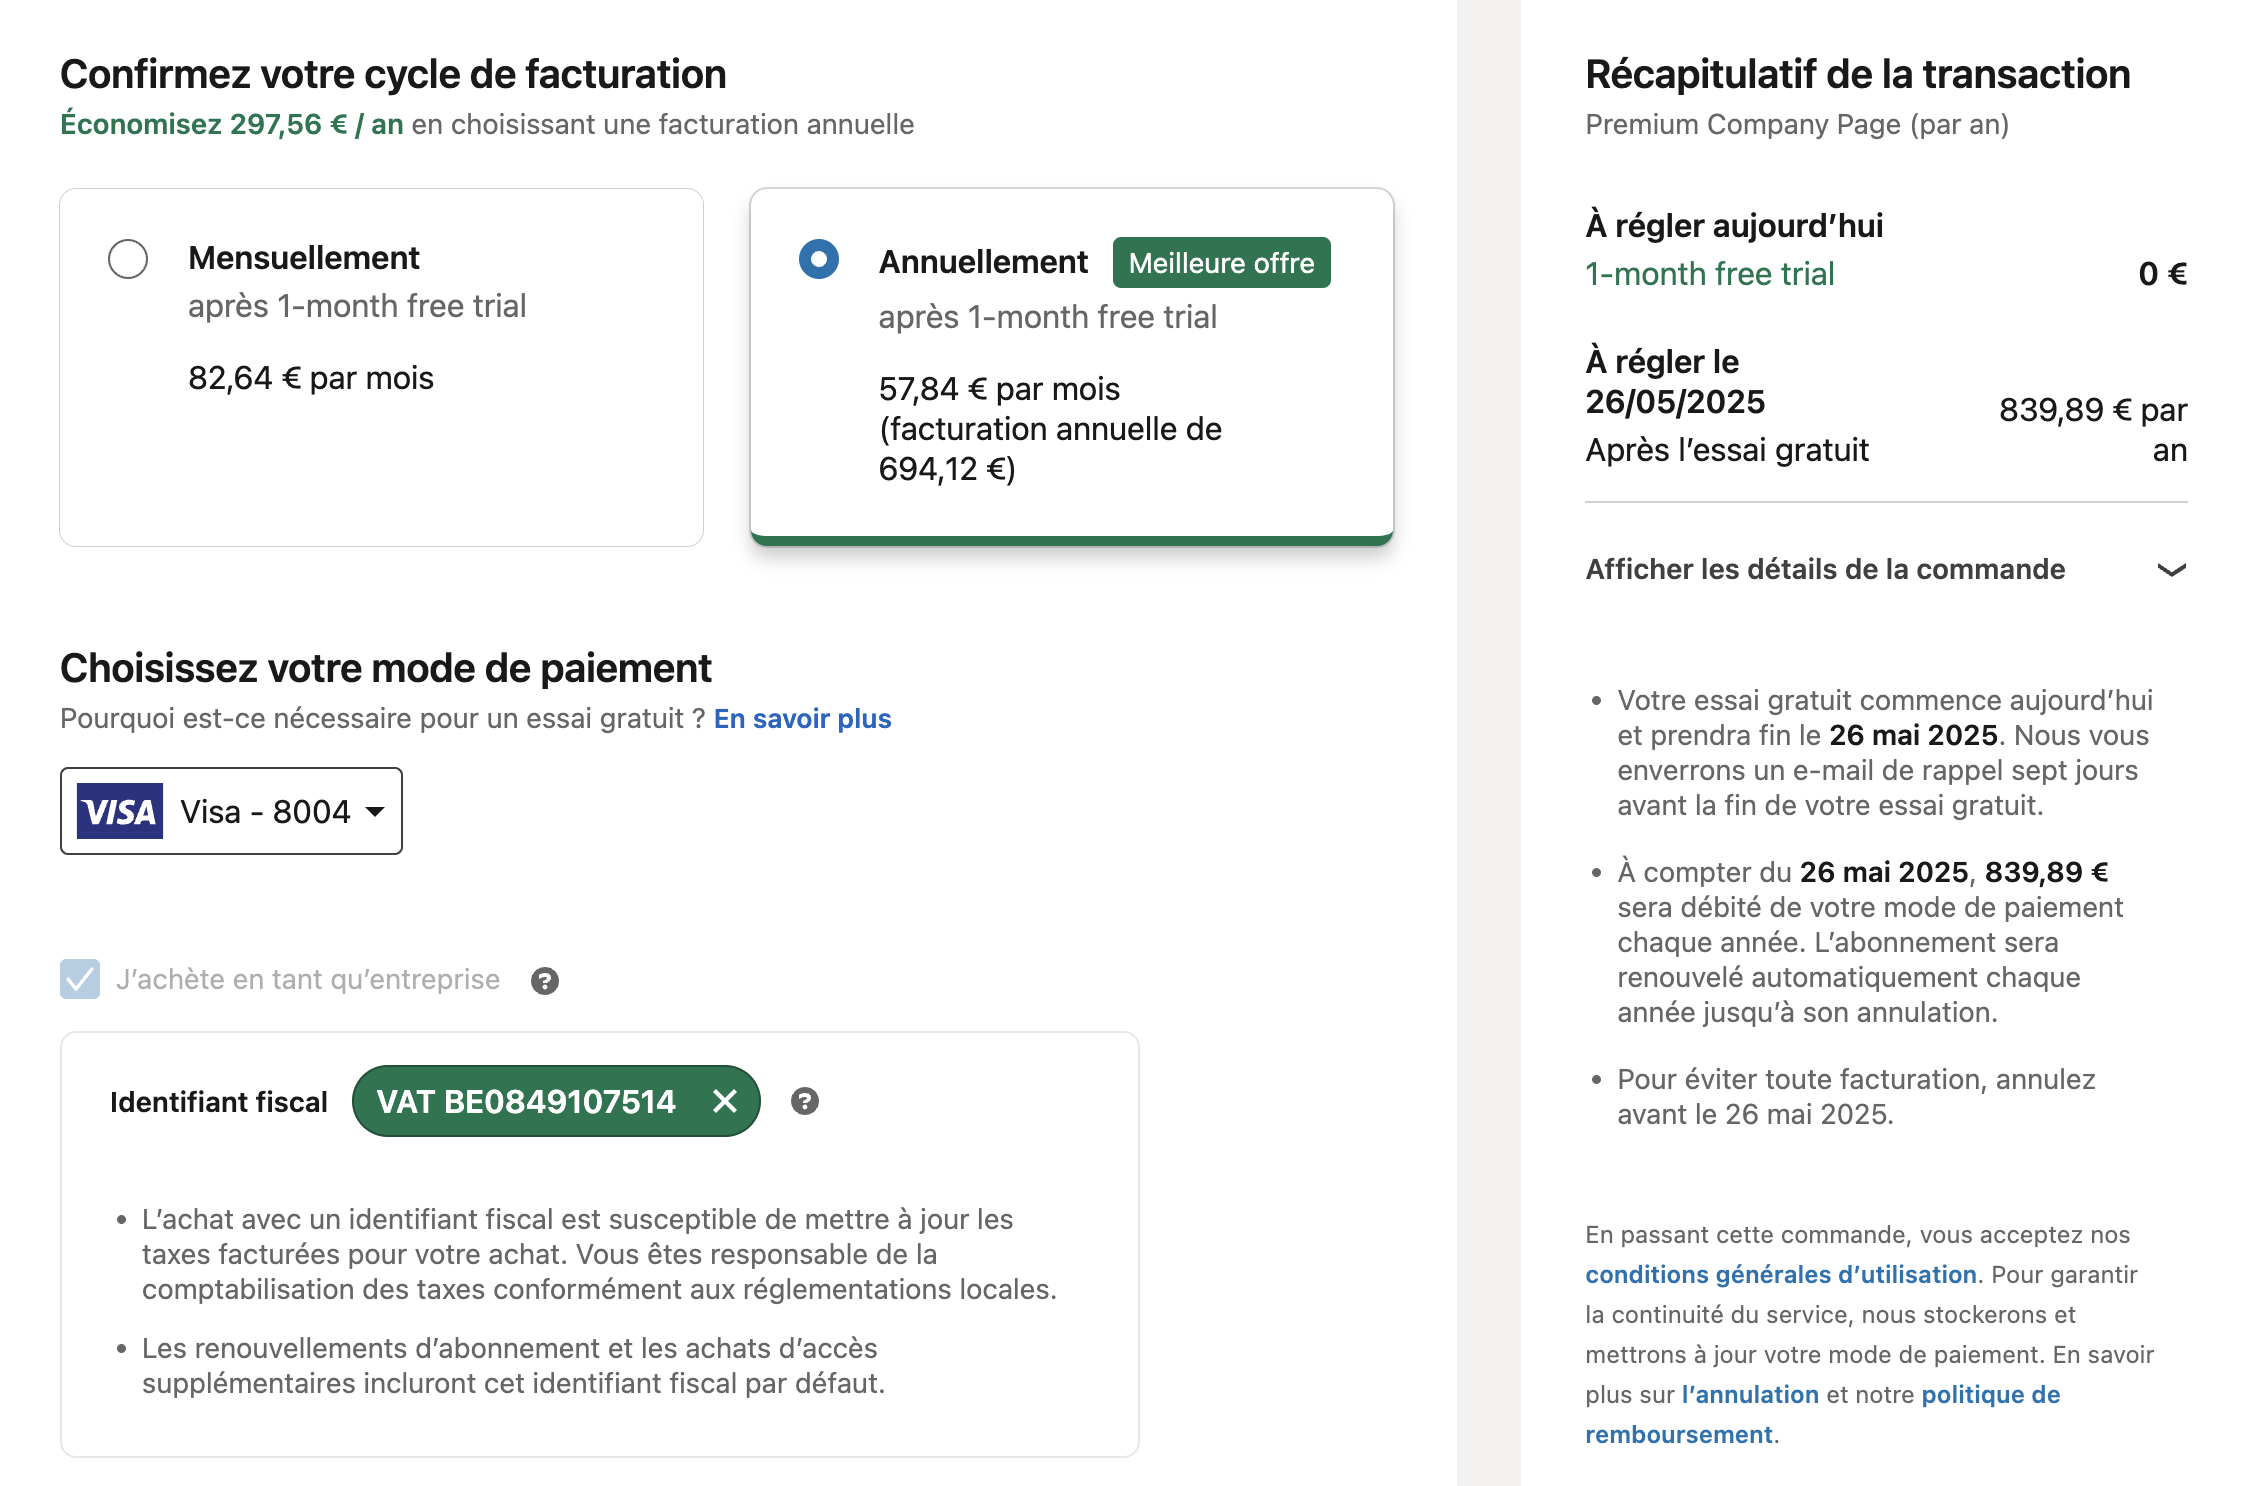This screenshot has width=2244, height=1486.
Task: Open conditions générales d'utilisation link
Action: click(x=1781, y=1274)
